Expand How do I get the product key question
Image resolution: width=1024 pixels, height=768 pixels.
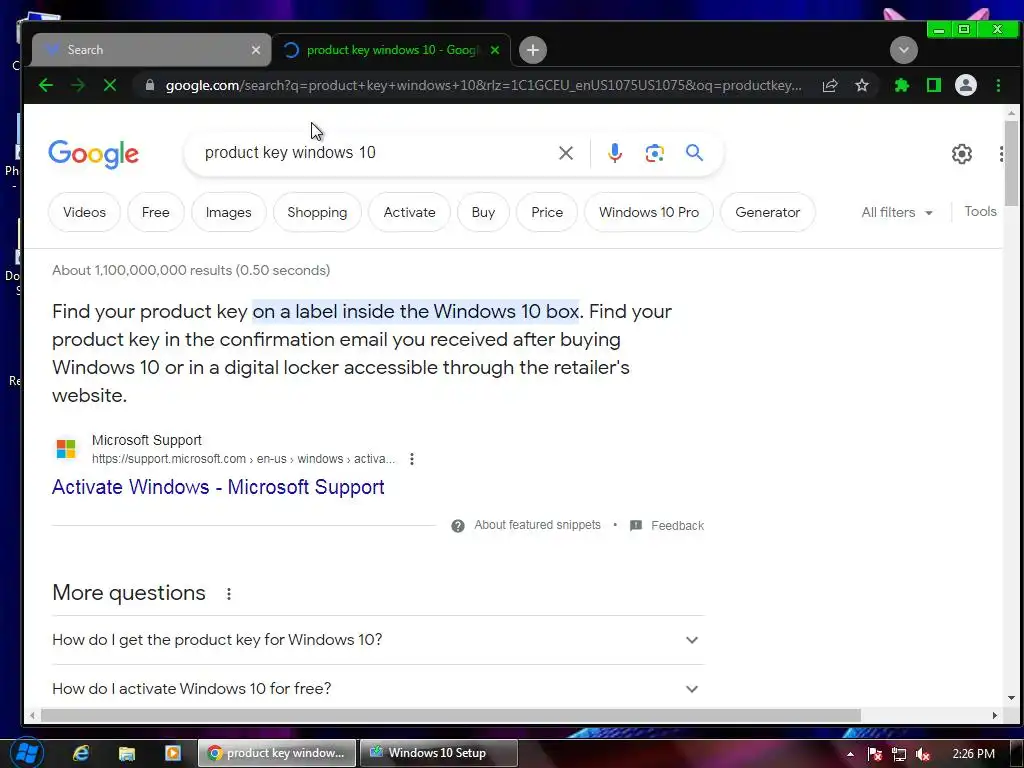tap(377, 640)
